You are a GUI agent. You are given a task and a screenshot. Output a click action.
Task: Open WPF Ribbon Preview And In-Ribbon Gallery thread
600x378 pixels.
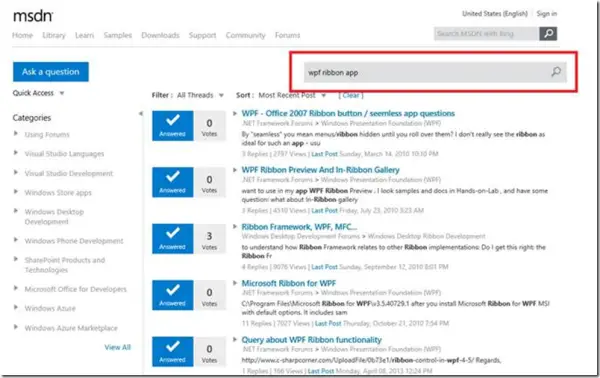coord(321,170)
